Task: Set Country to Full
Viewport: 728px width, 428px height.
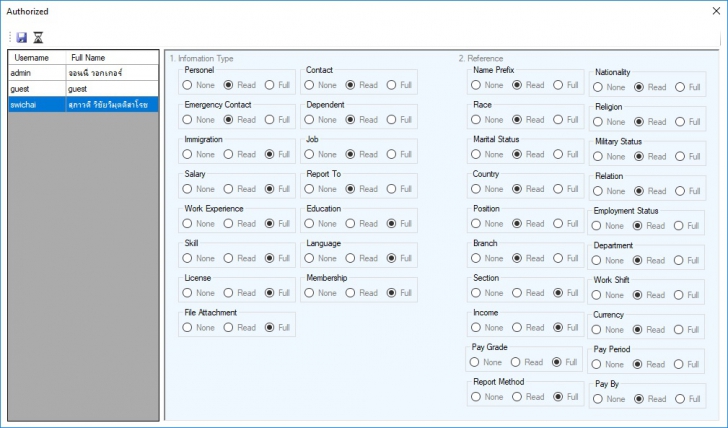Action: tap(566, 189)
